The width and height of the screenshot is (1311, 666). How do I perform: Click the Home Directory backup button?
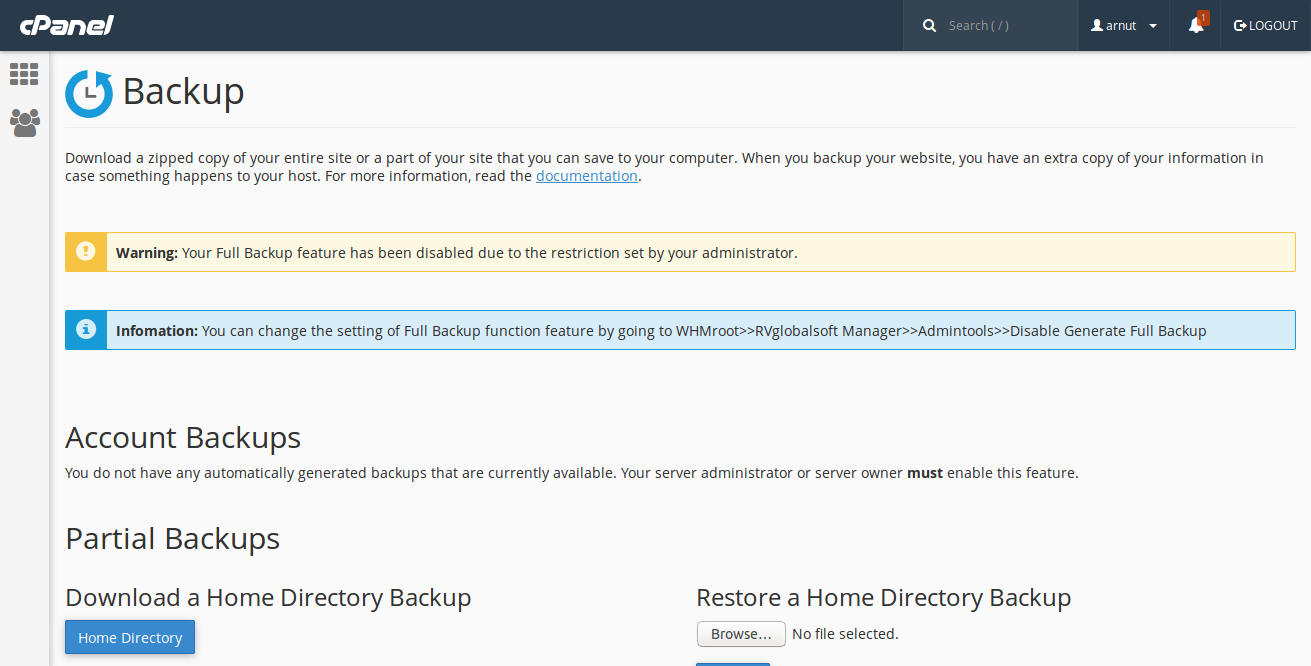point(129,637)
